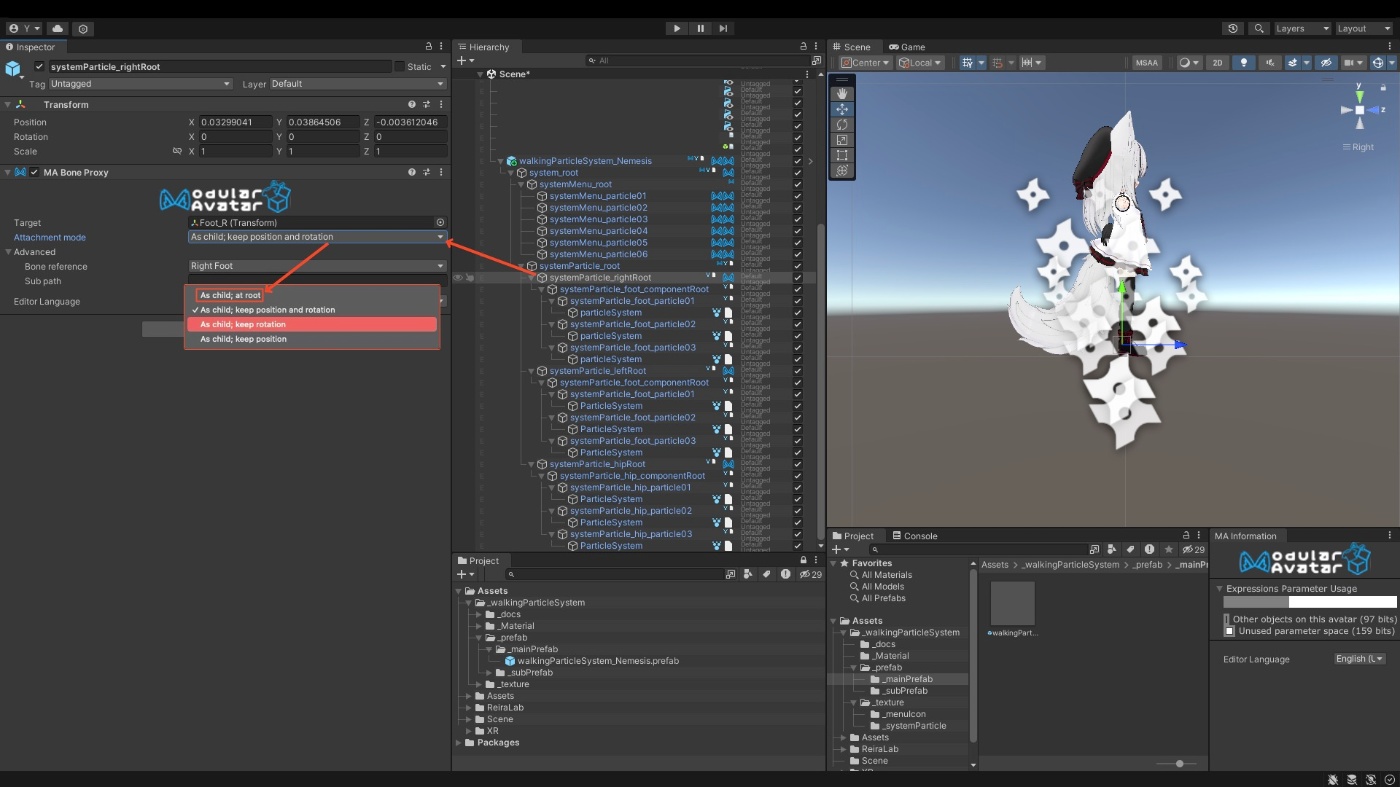Toggle active checkbox for systemParticle_rightRoot in Hierarchy

pos(798,278)
